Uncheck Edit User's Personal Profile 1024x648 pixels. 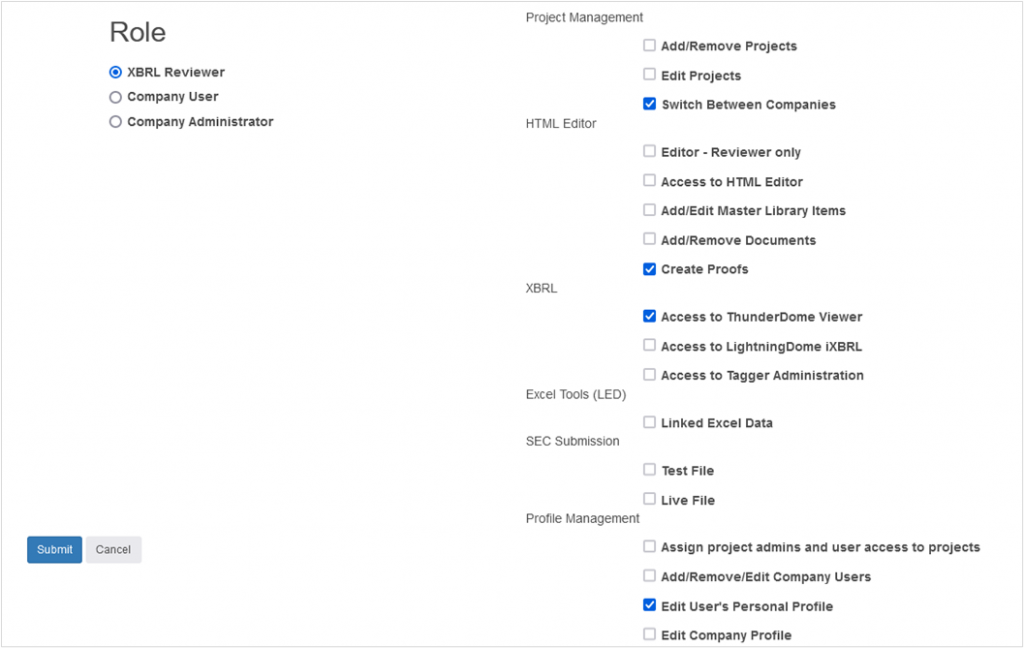650,605
